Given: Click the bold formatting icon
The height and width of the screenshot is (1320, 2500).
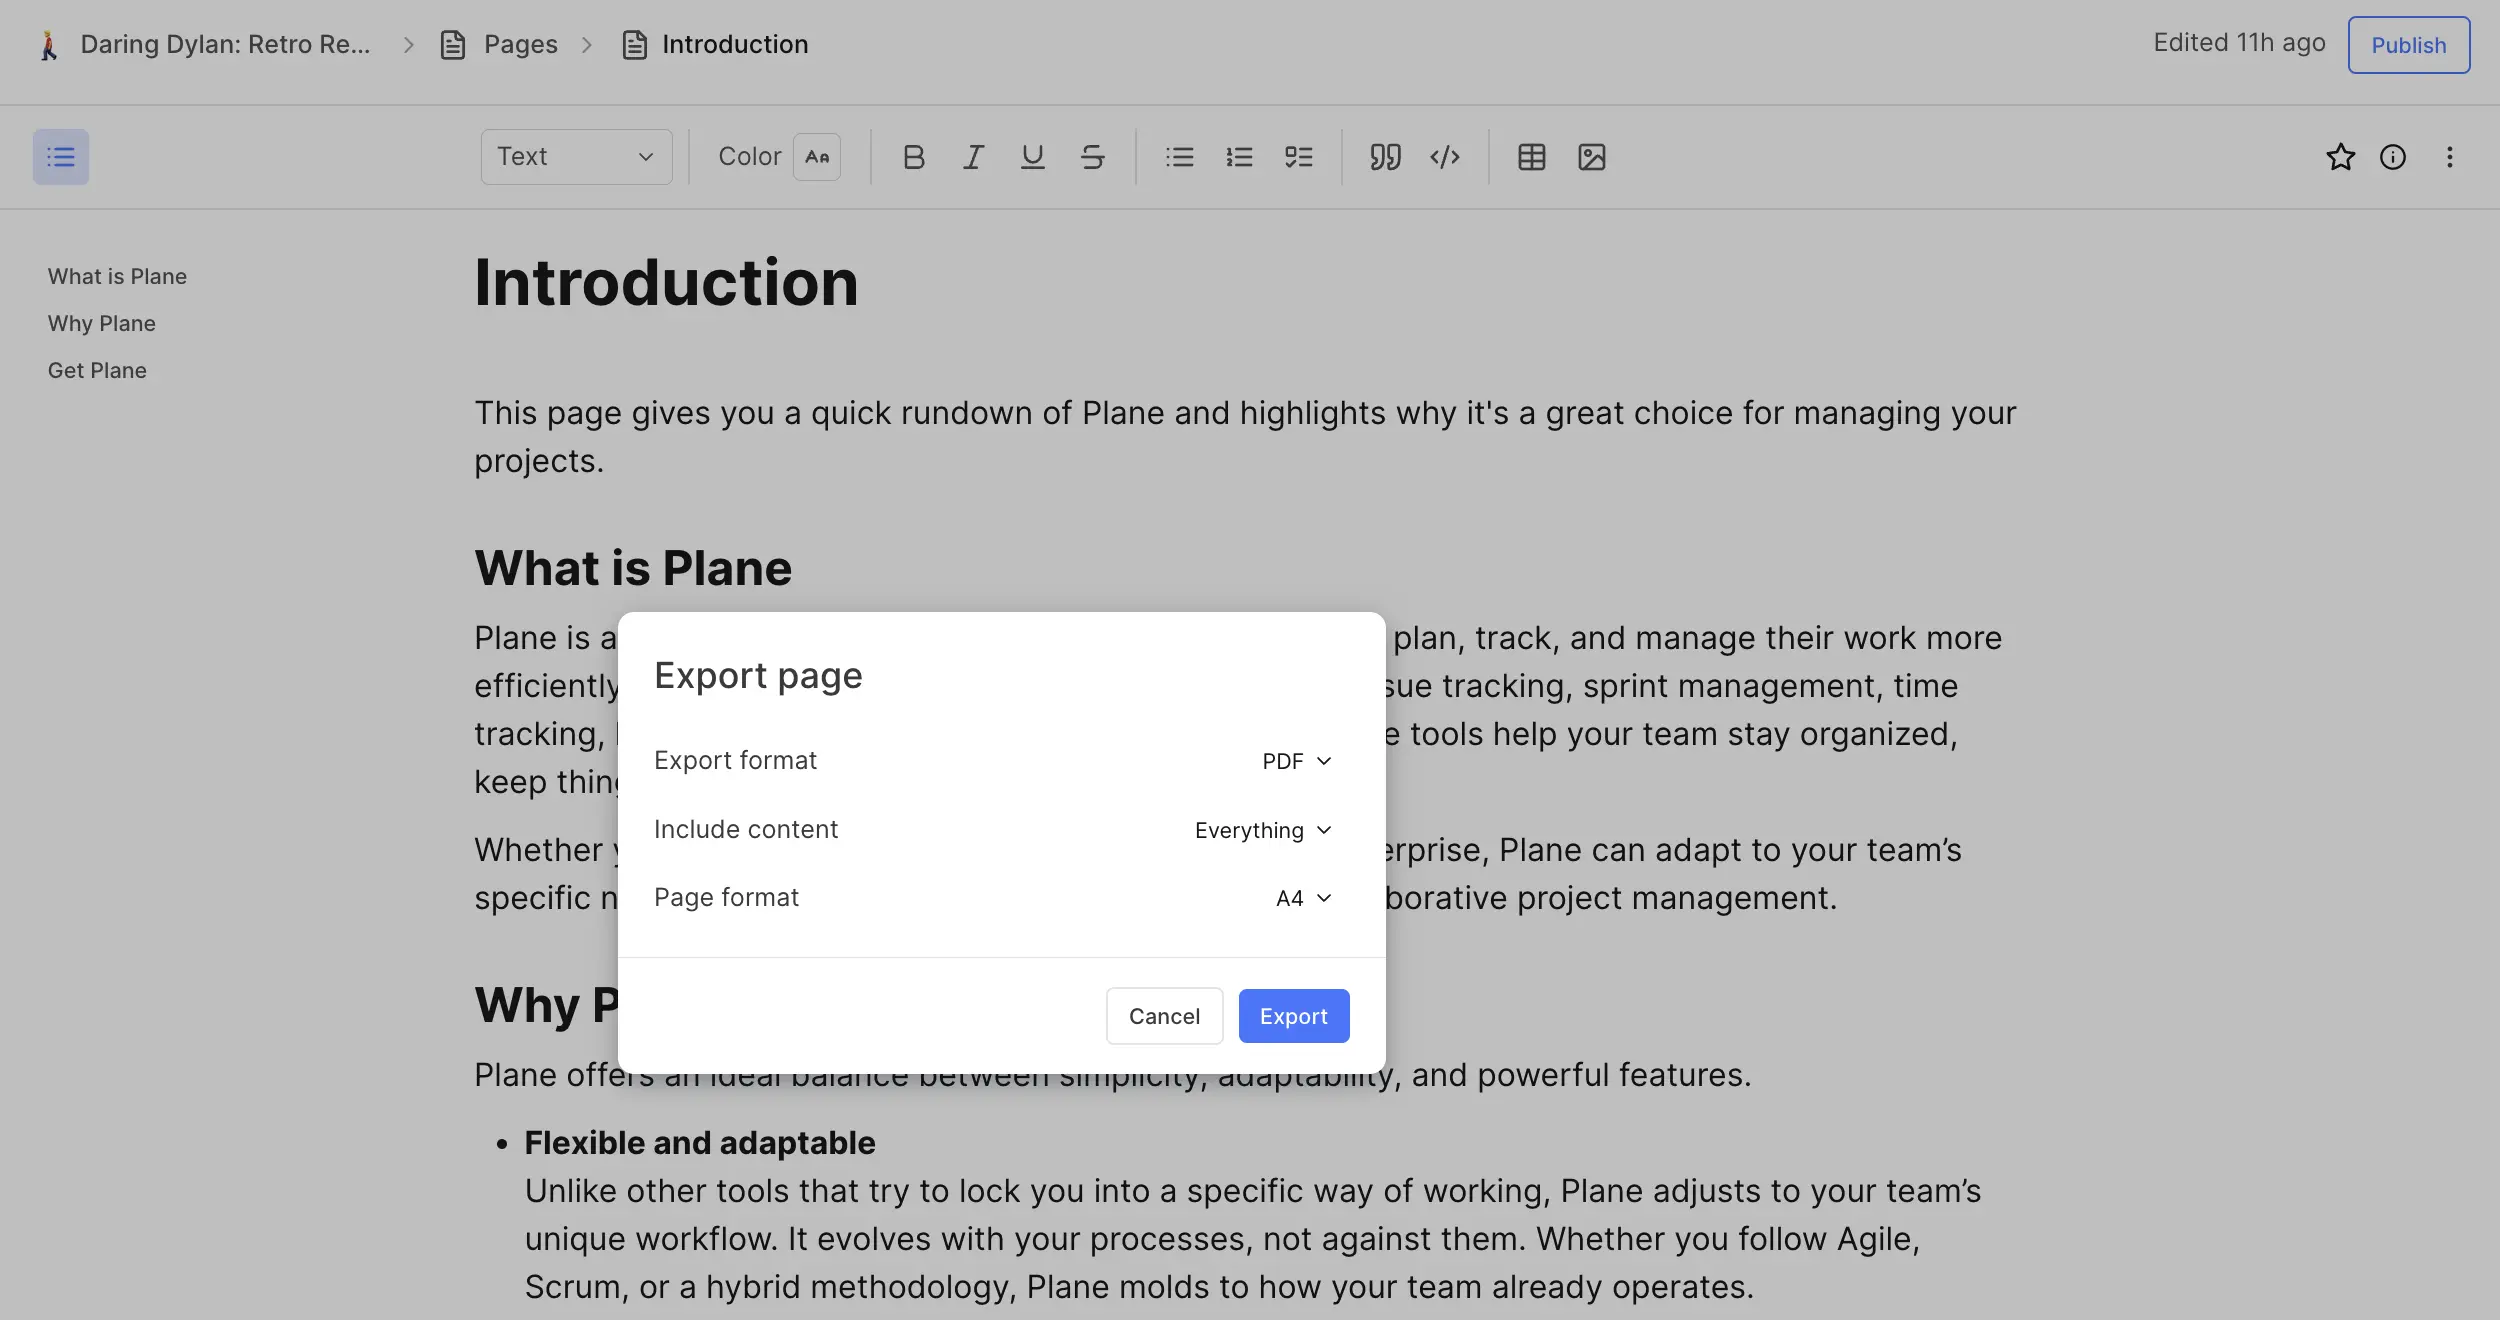Looking at the screenshot, I should [911, 155].
